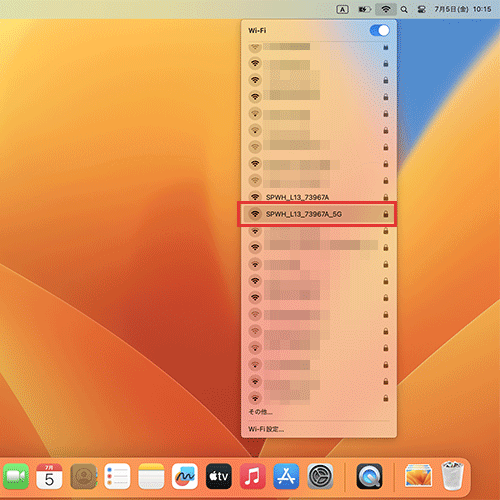This screenshot has height=500, width=500.
Task: Open Control Center from the menu bar
Action: click(x=421, y=10)
